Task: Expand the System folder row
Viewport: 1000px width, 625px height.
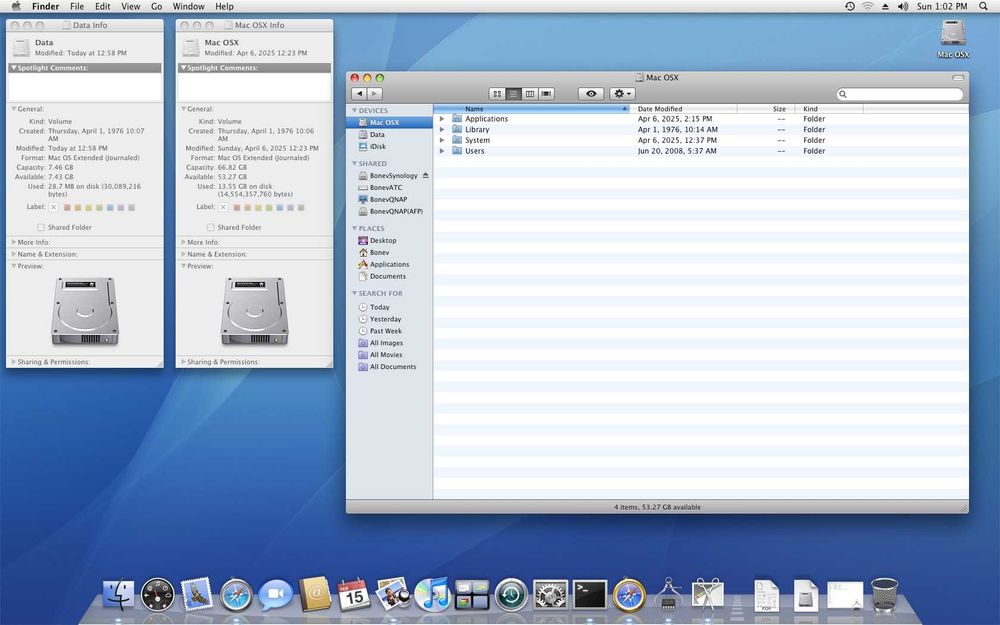Action: click(441, 140)
